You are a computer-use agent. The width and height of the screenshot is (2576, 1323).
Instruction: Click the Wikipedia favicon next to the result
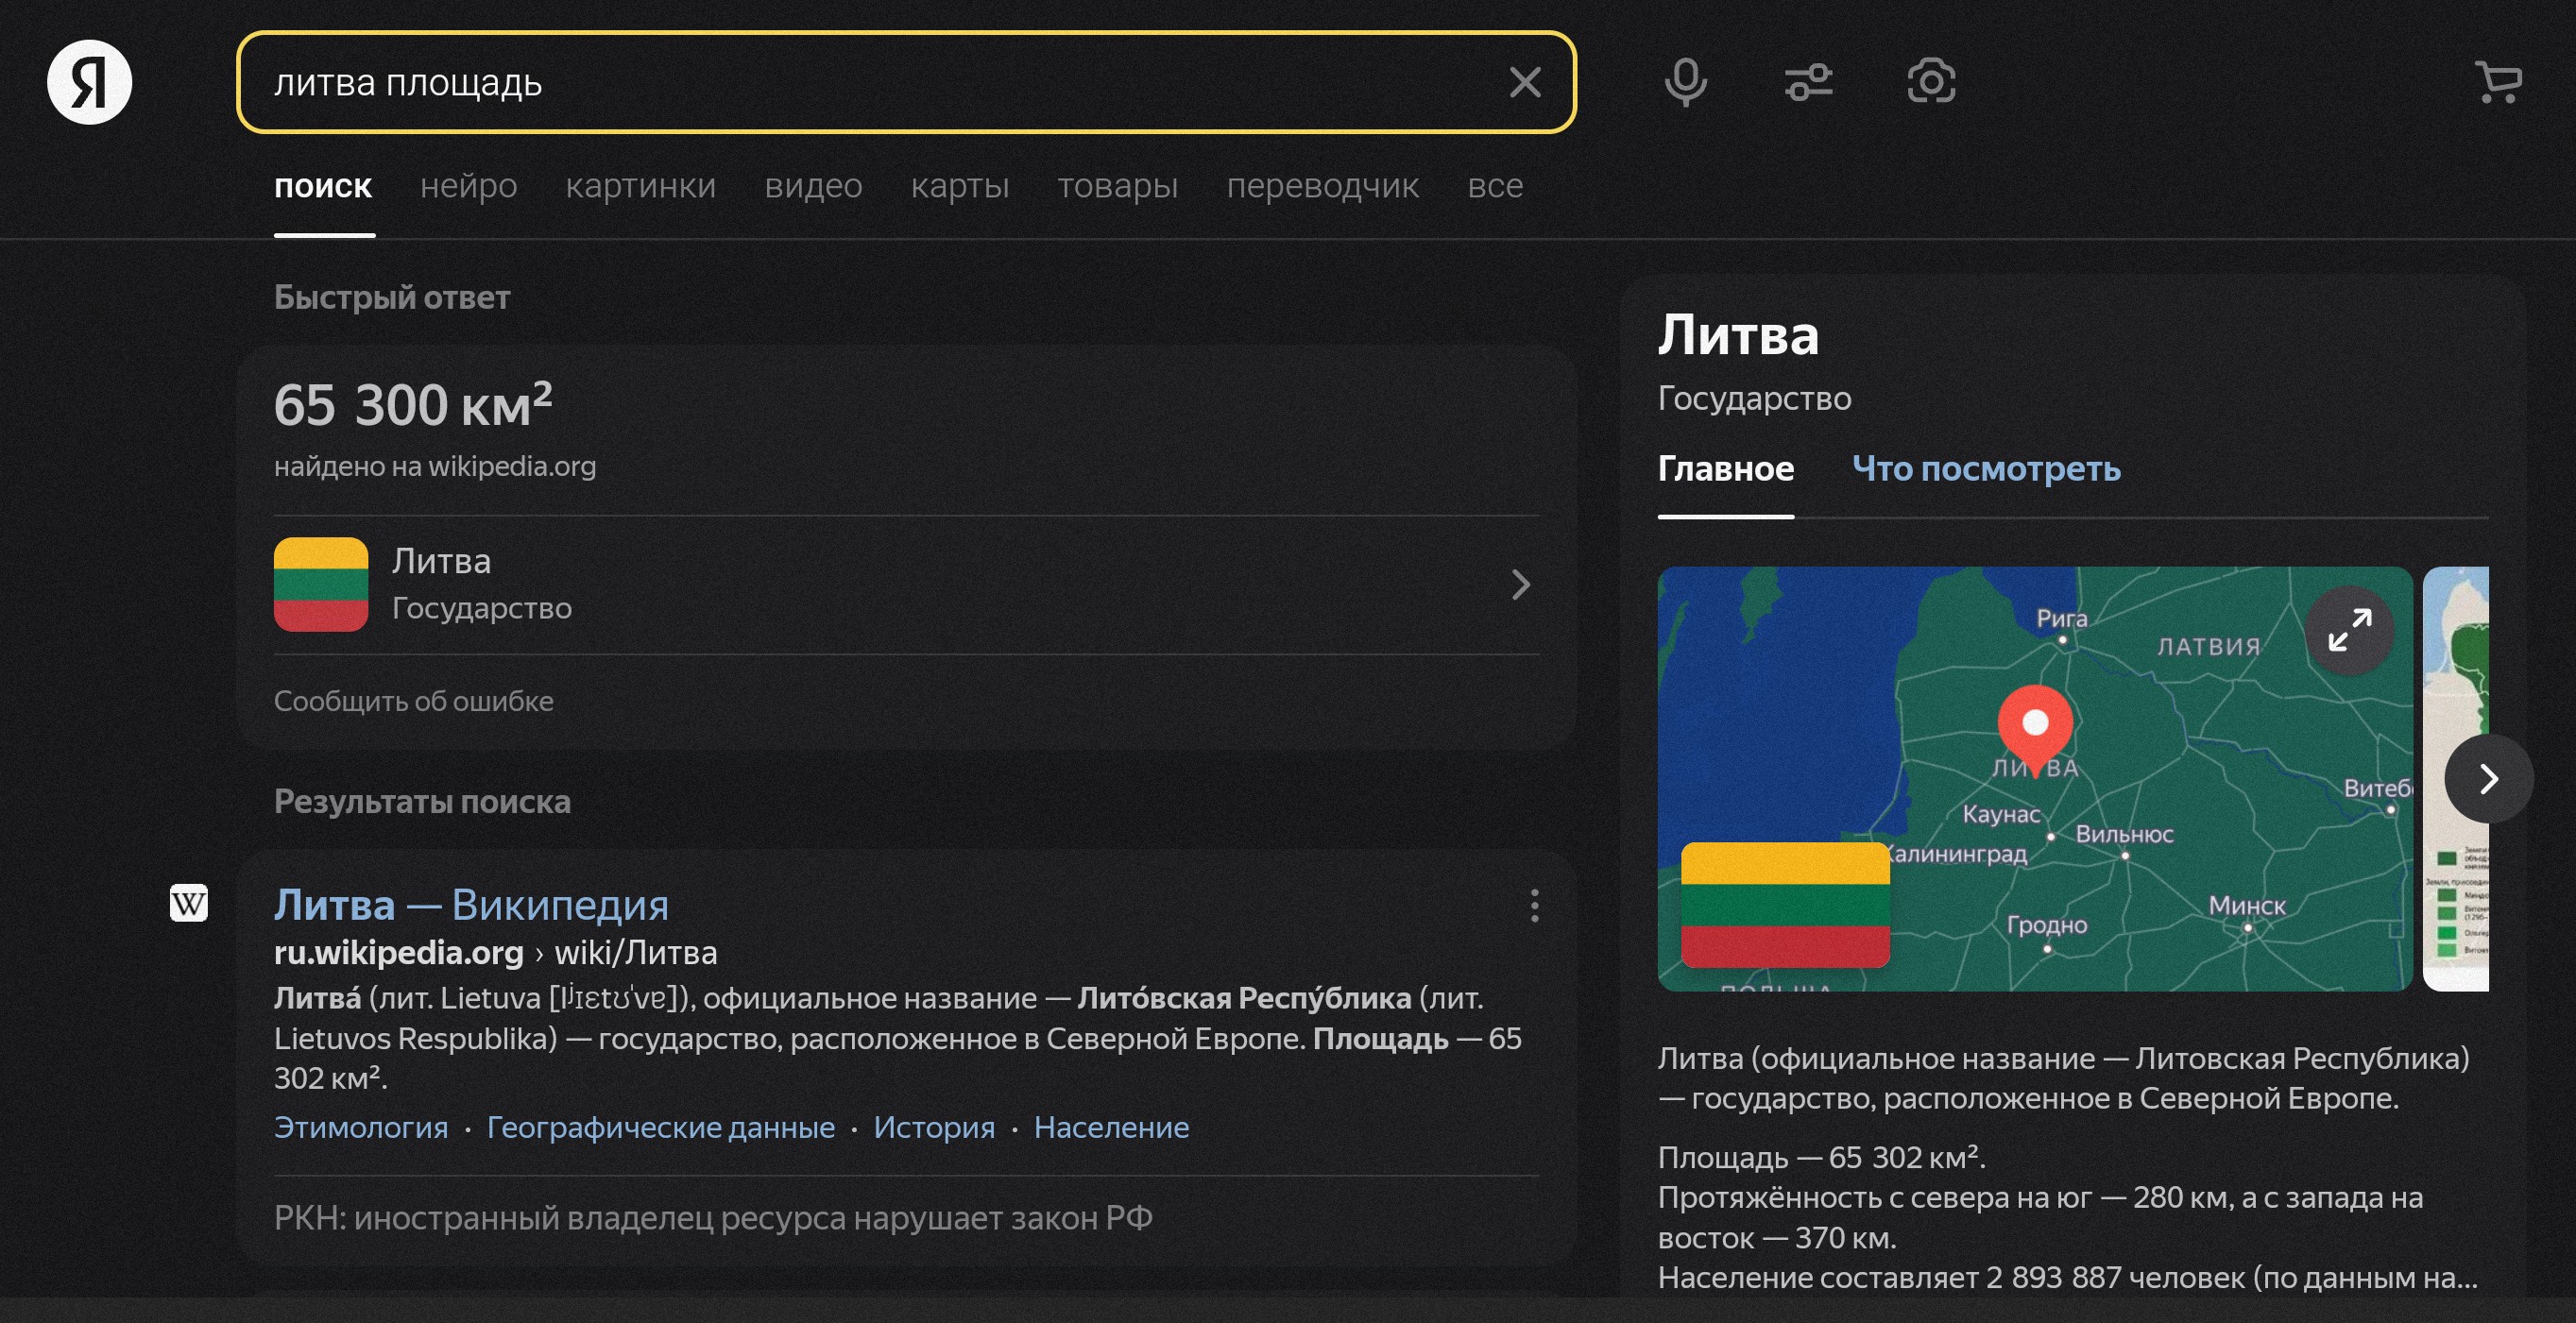[x=189, y=903]
